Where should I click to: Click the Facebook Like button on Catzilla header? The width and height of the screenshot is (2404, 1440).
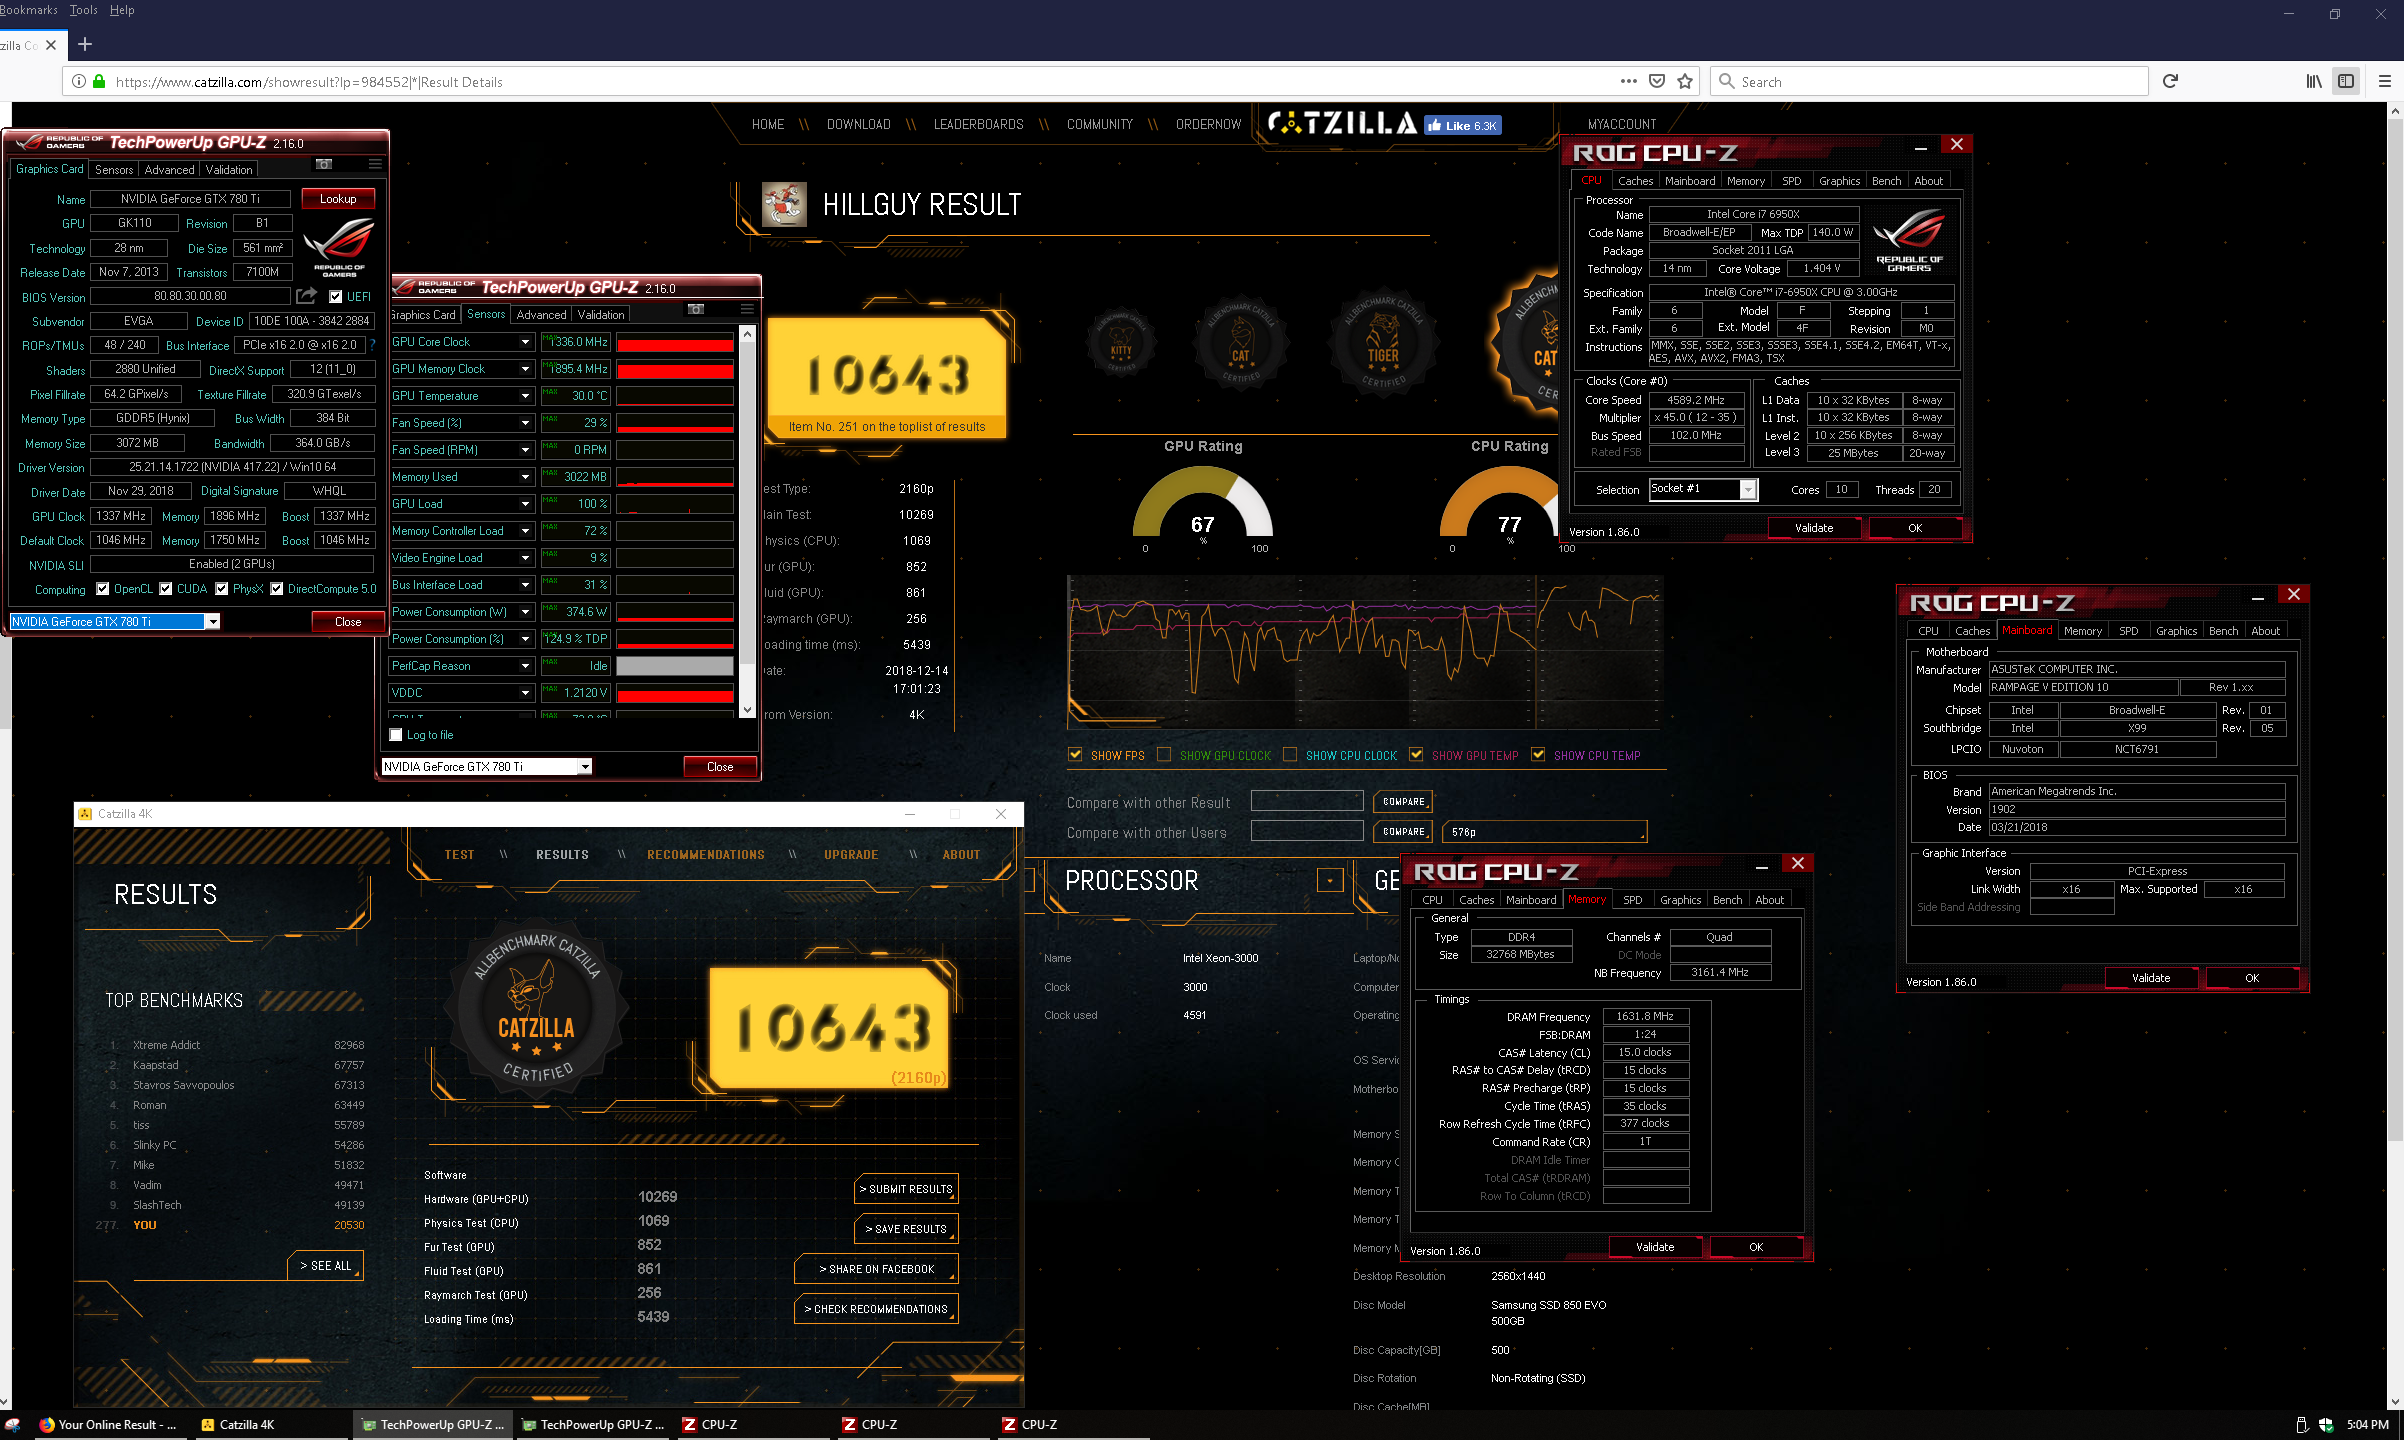(x=1463, y=125)
